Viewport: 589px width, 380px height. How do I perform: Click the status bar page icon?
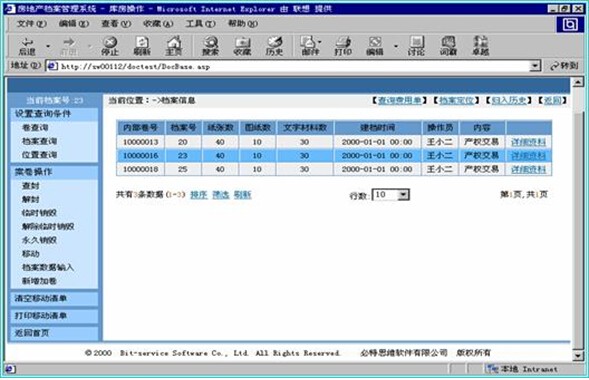tap(10, 369)
